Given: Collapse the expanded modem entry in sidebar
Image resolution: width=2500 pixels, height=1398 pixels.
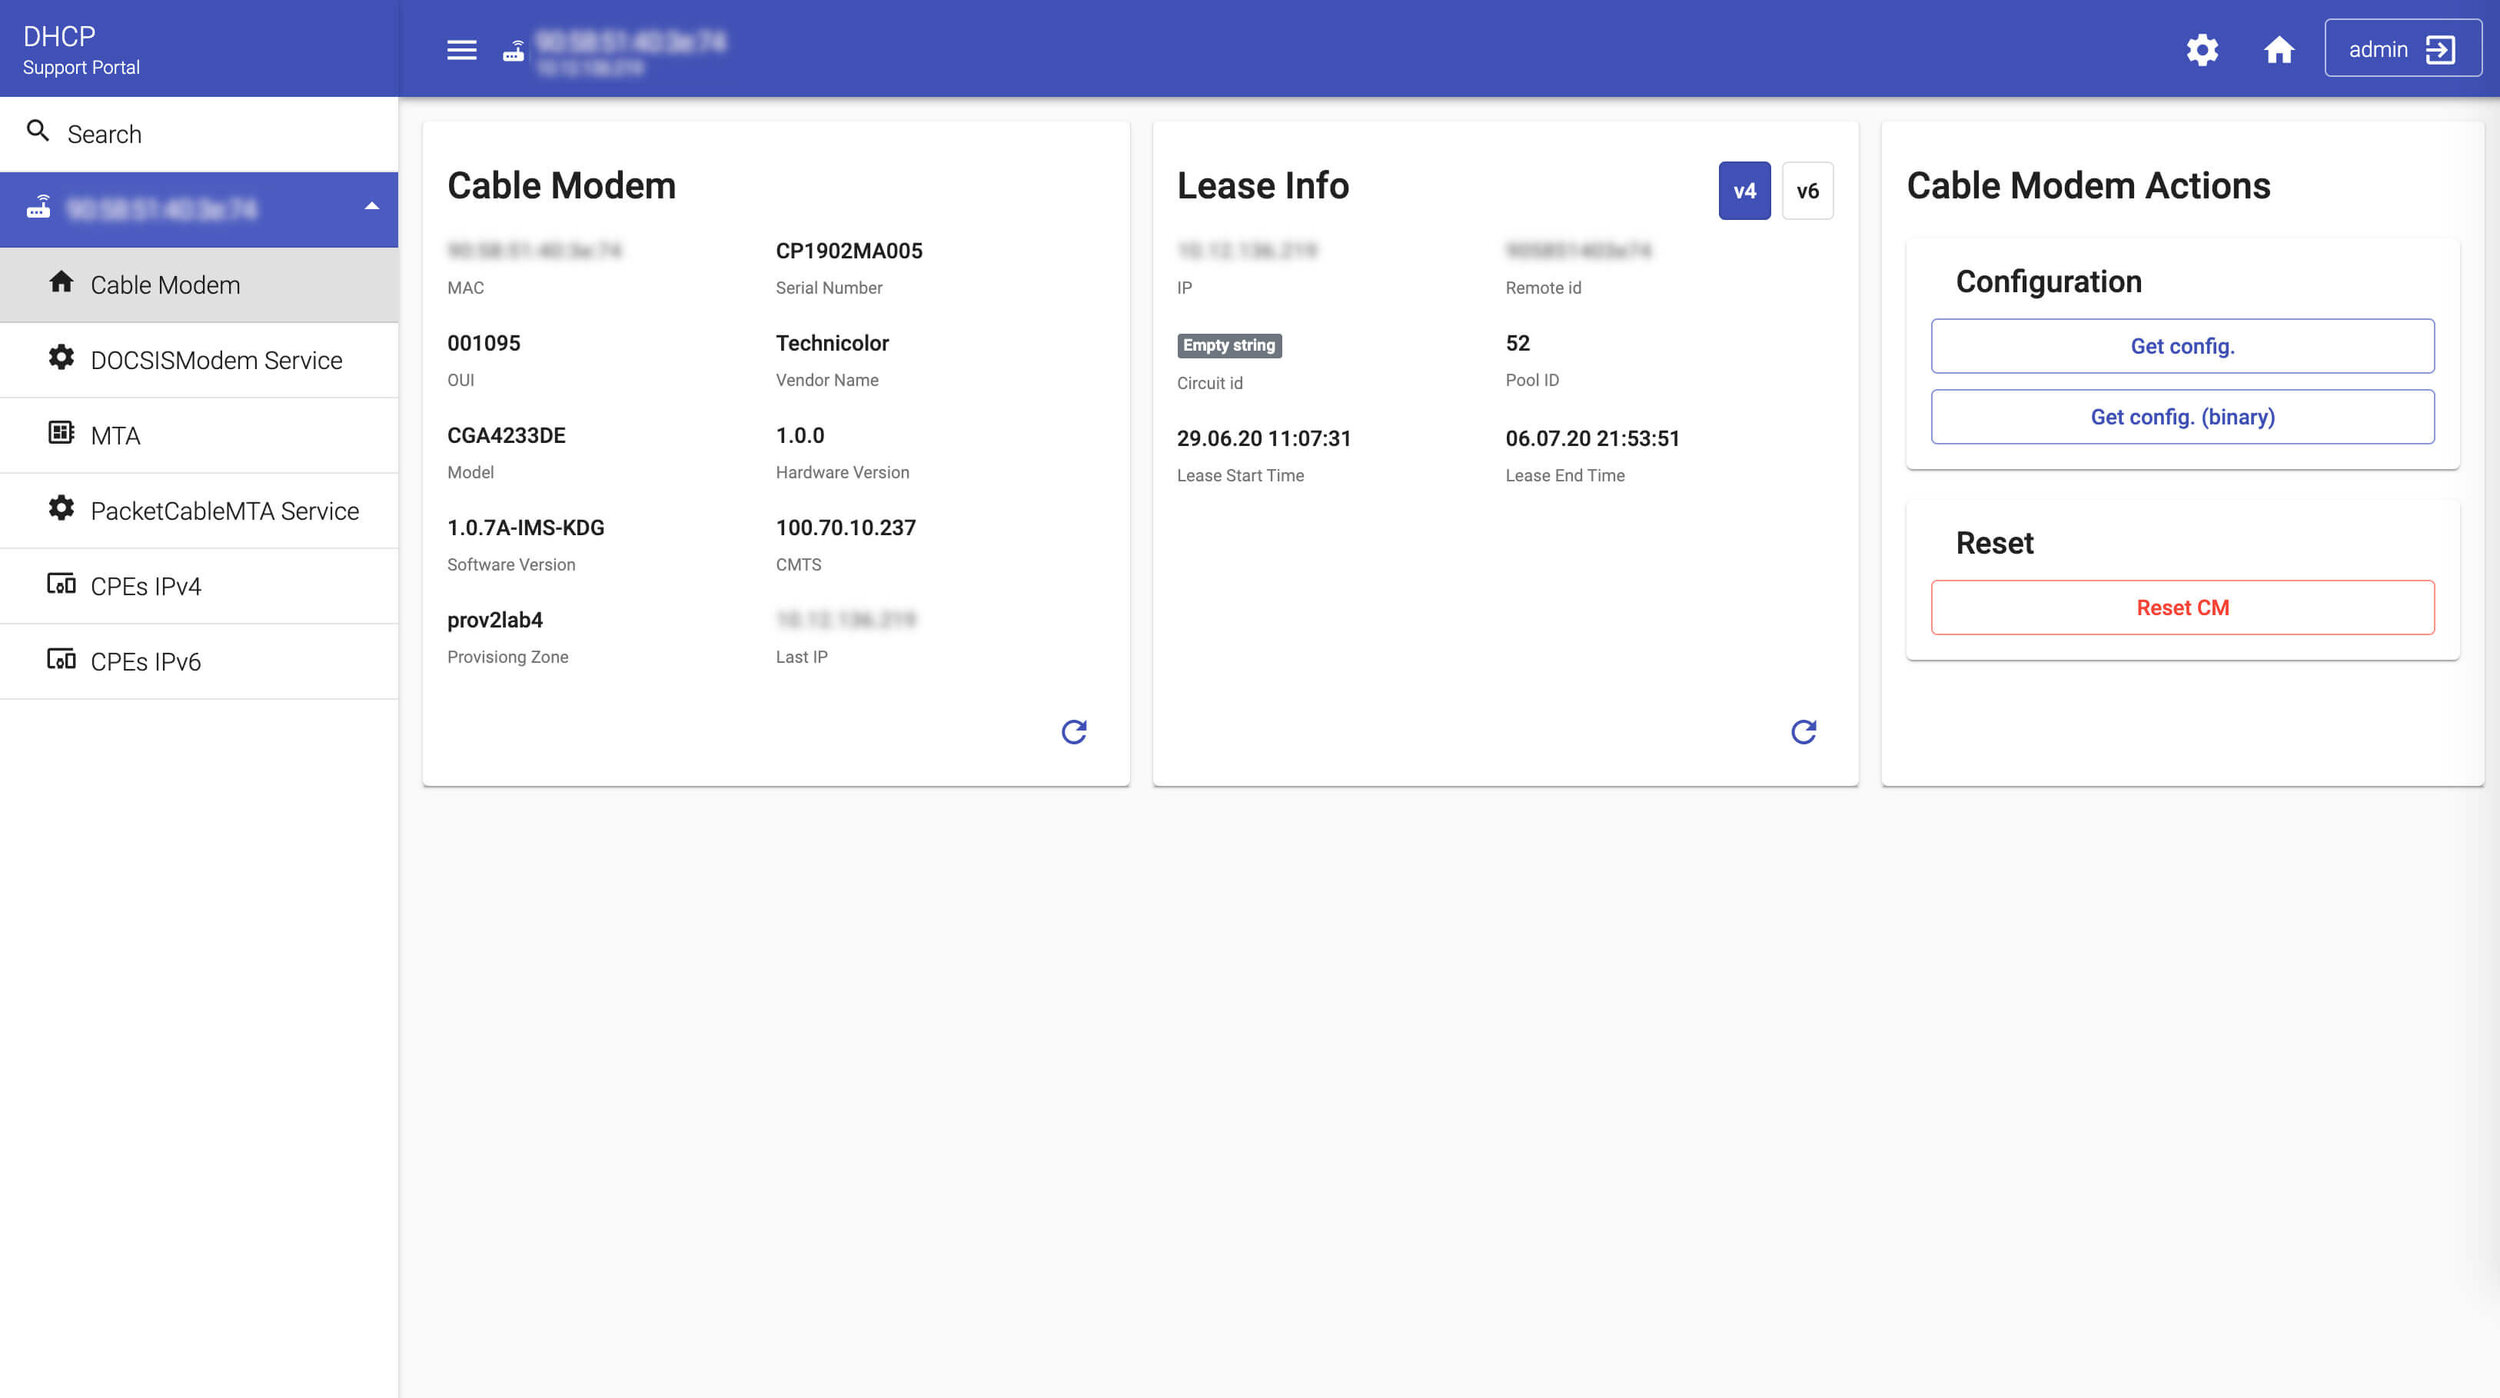Looking at the screenshot, I should click(373, 208).
